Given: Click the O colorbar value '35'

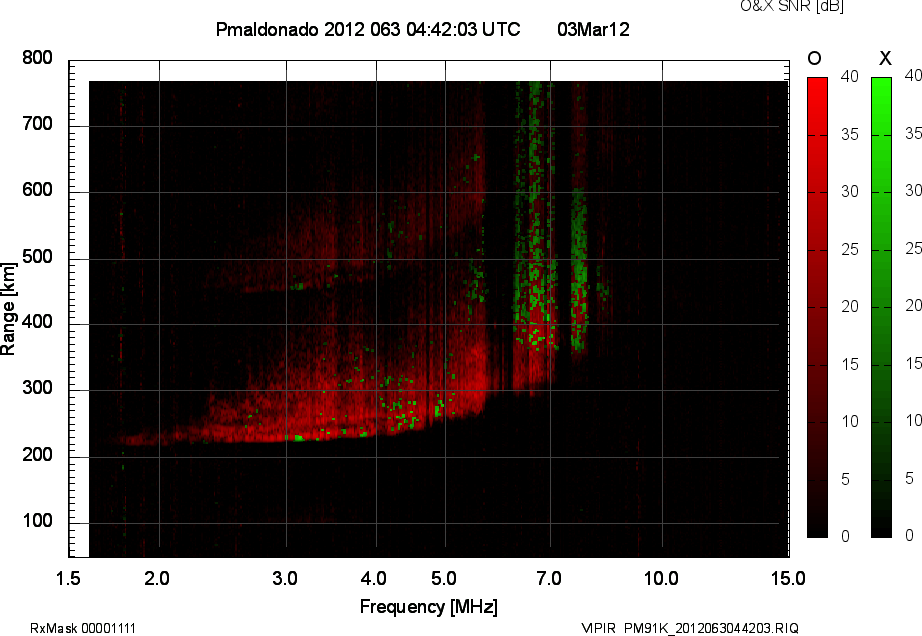Looking at the screenshot, I should 849,134.
